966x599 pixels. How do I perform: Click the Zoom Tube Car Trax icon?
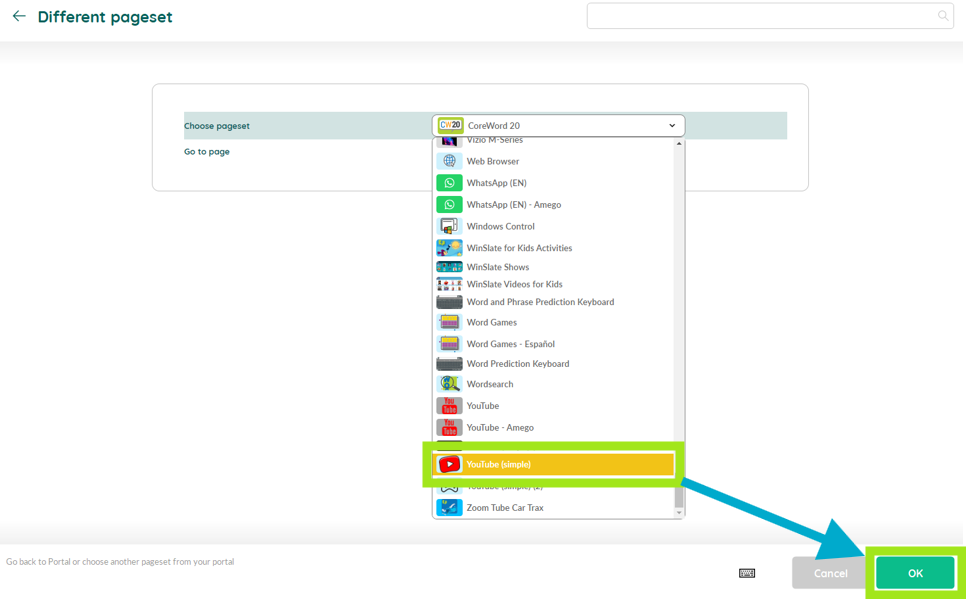pos(449,508)
